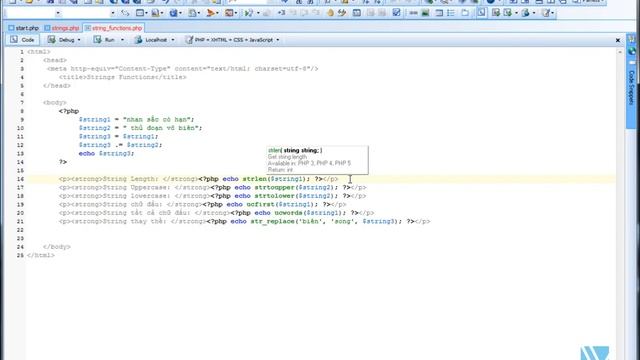The height and width of the screenshot is (360, 640).
Task: Close the current document with the X
Action: (618, 40)
